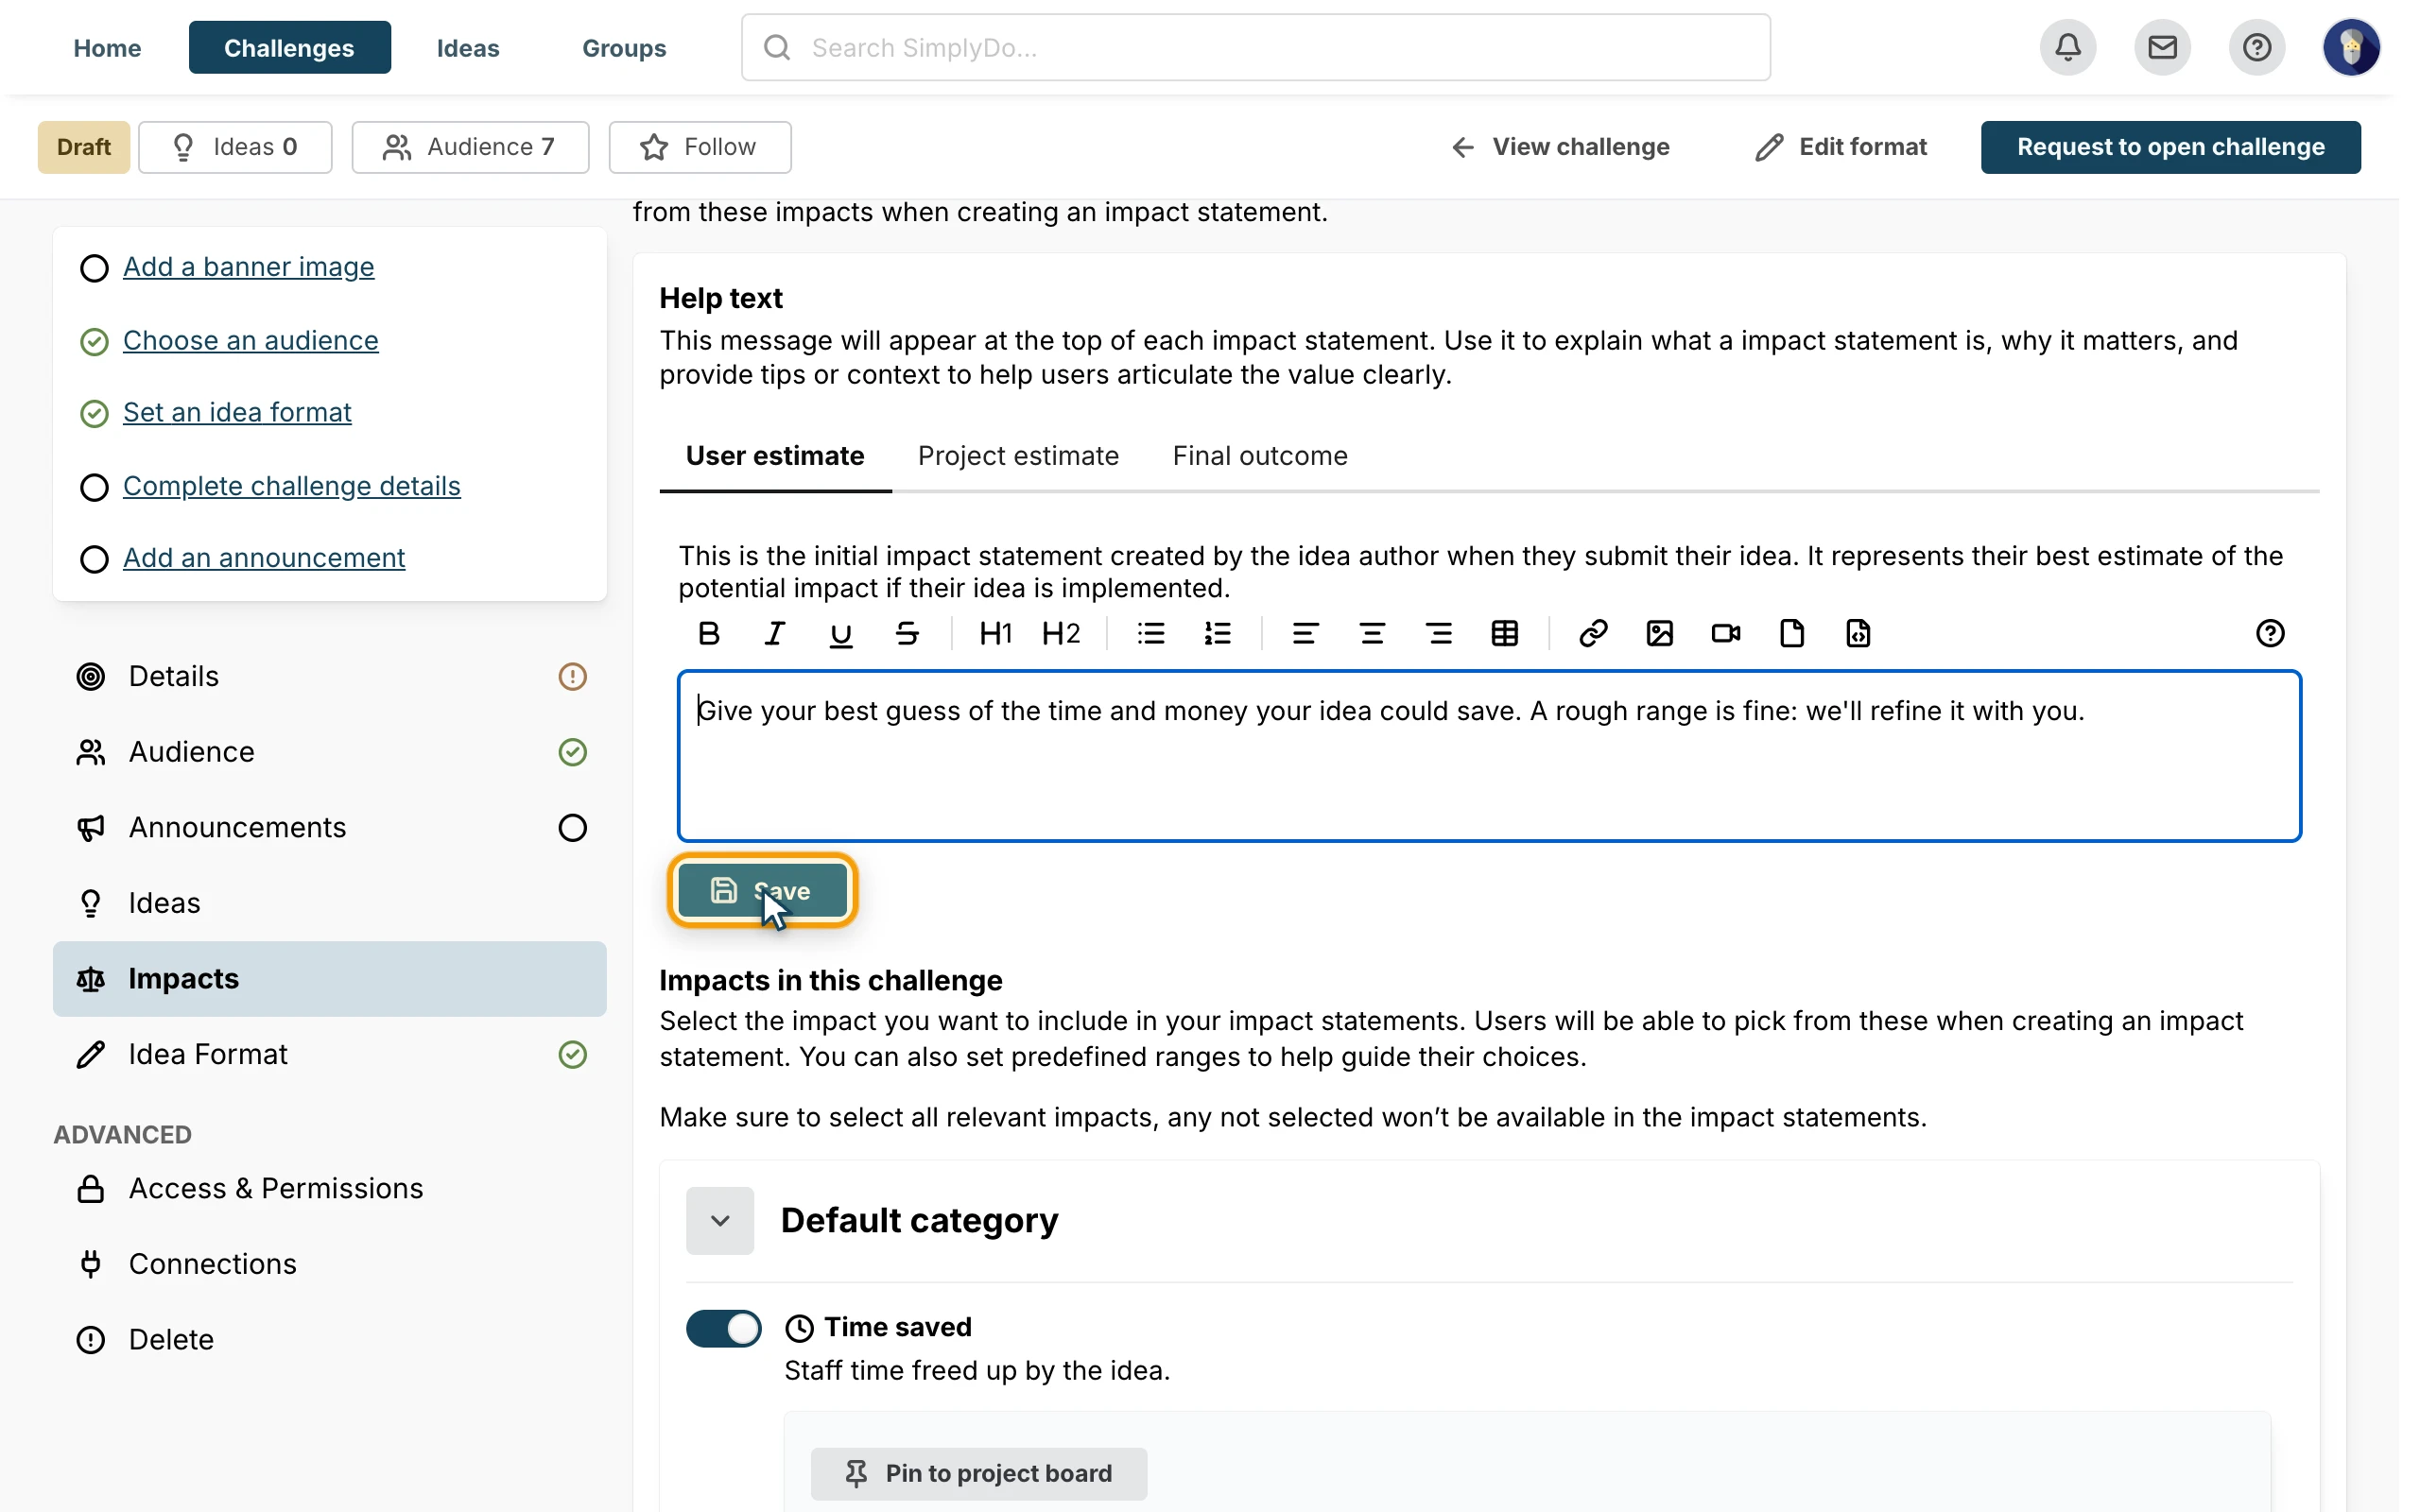This screenshot has width=2420, height=1512.
Task: Center align text
Action: [1372, 633]
